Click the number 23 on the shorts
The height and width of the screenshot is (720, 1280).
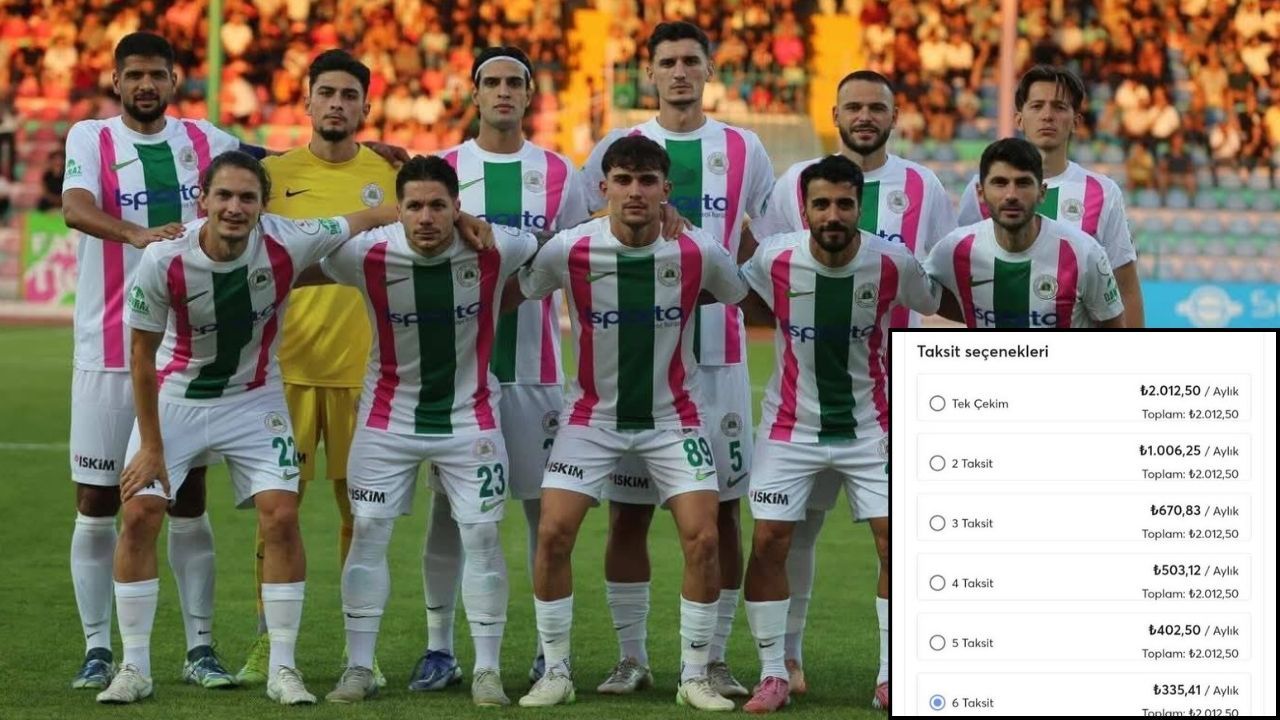tap(491, 480)
